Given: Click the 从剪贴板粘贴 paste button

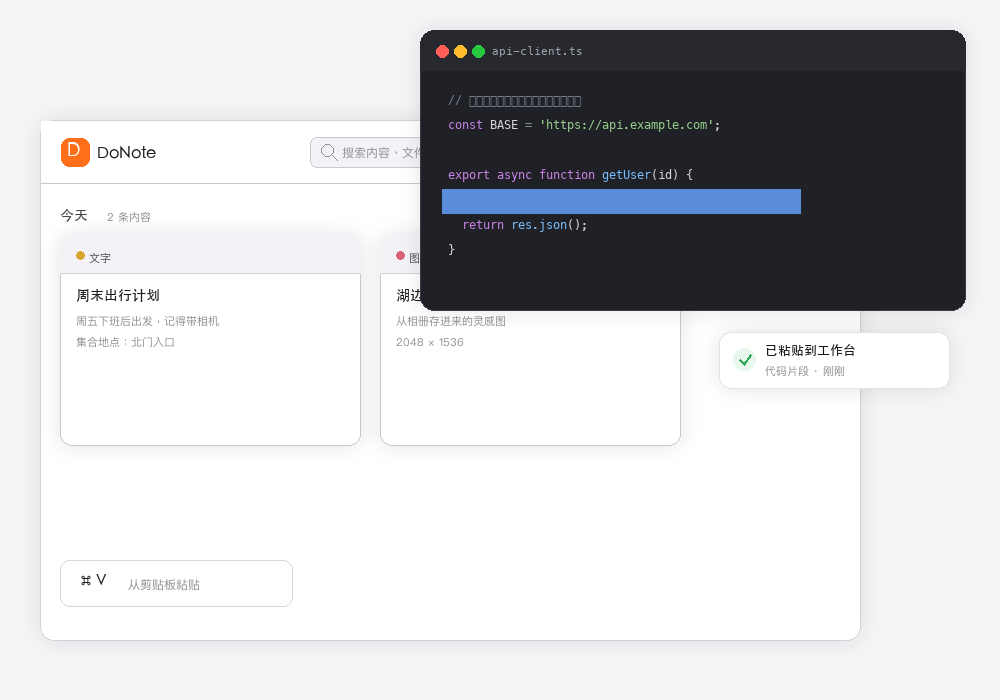Looking at the screenshot, I should pyautogui.click(x=177, y=583).
